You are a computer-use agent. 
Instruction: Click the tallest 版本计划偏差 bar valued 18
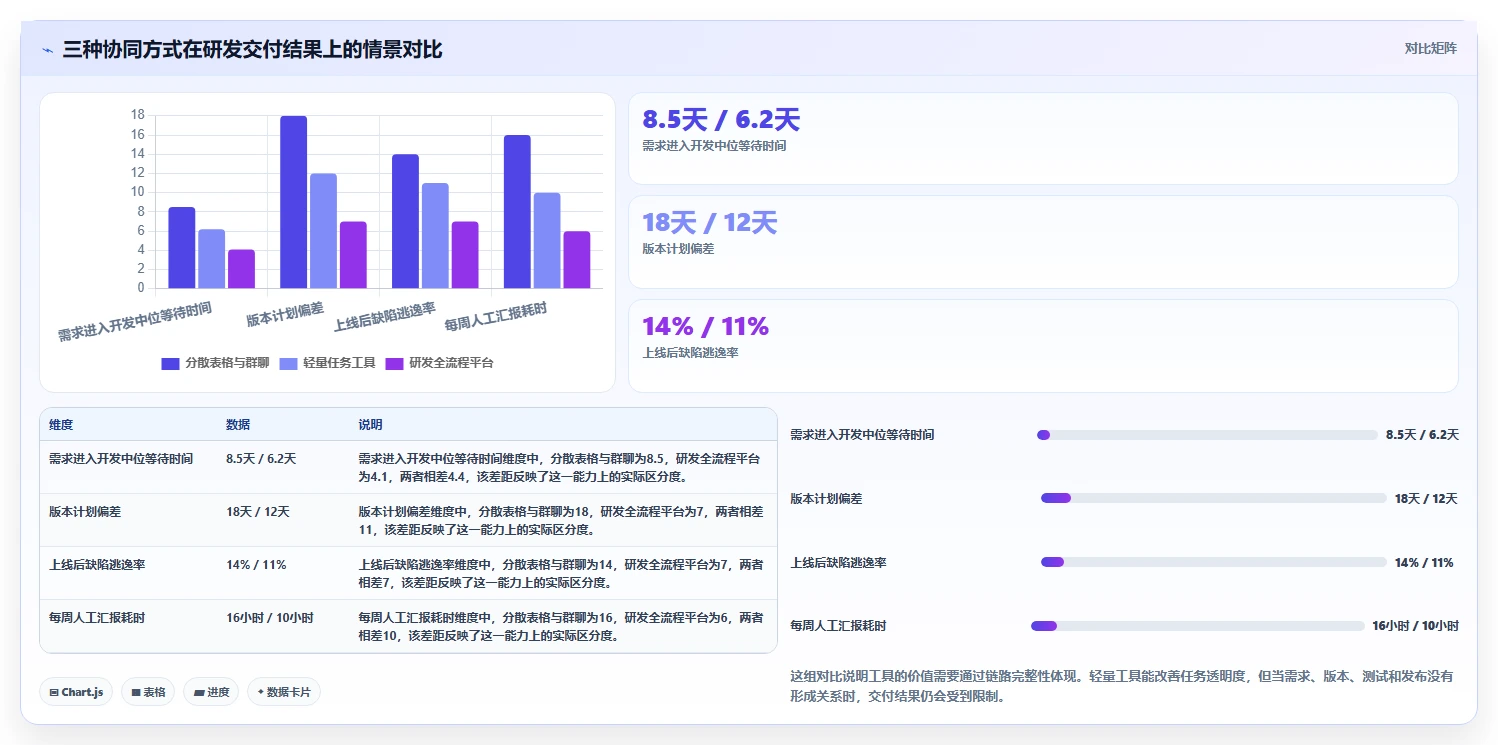point(293,202)
